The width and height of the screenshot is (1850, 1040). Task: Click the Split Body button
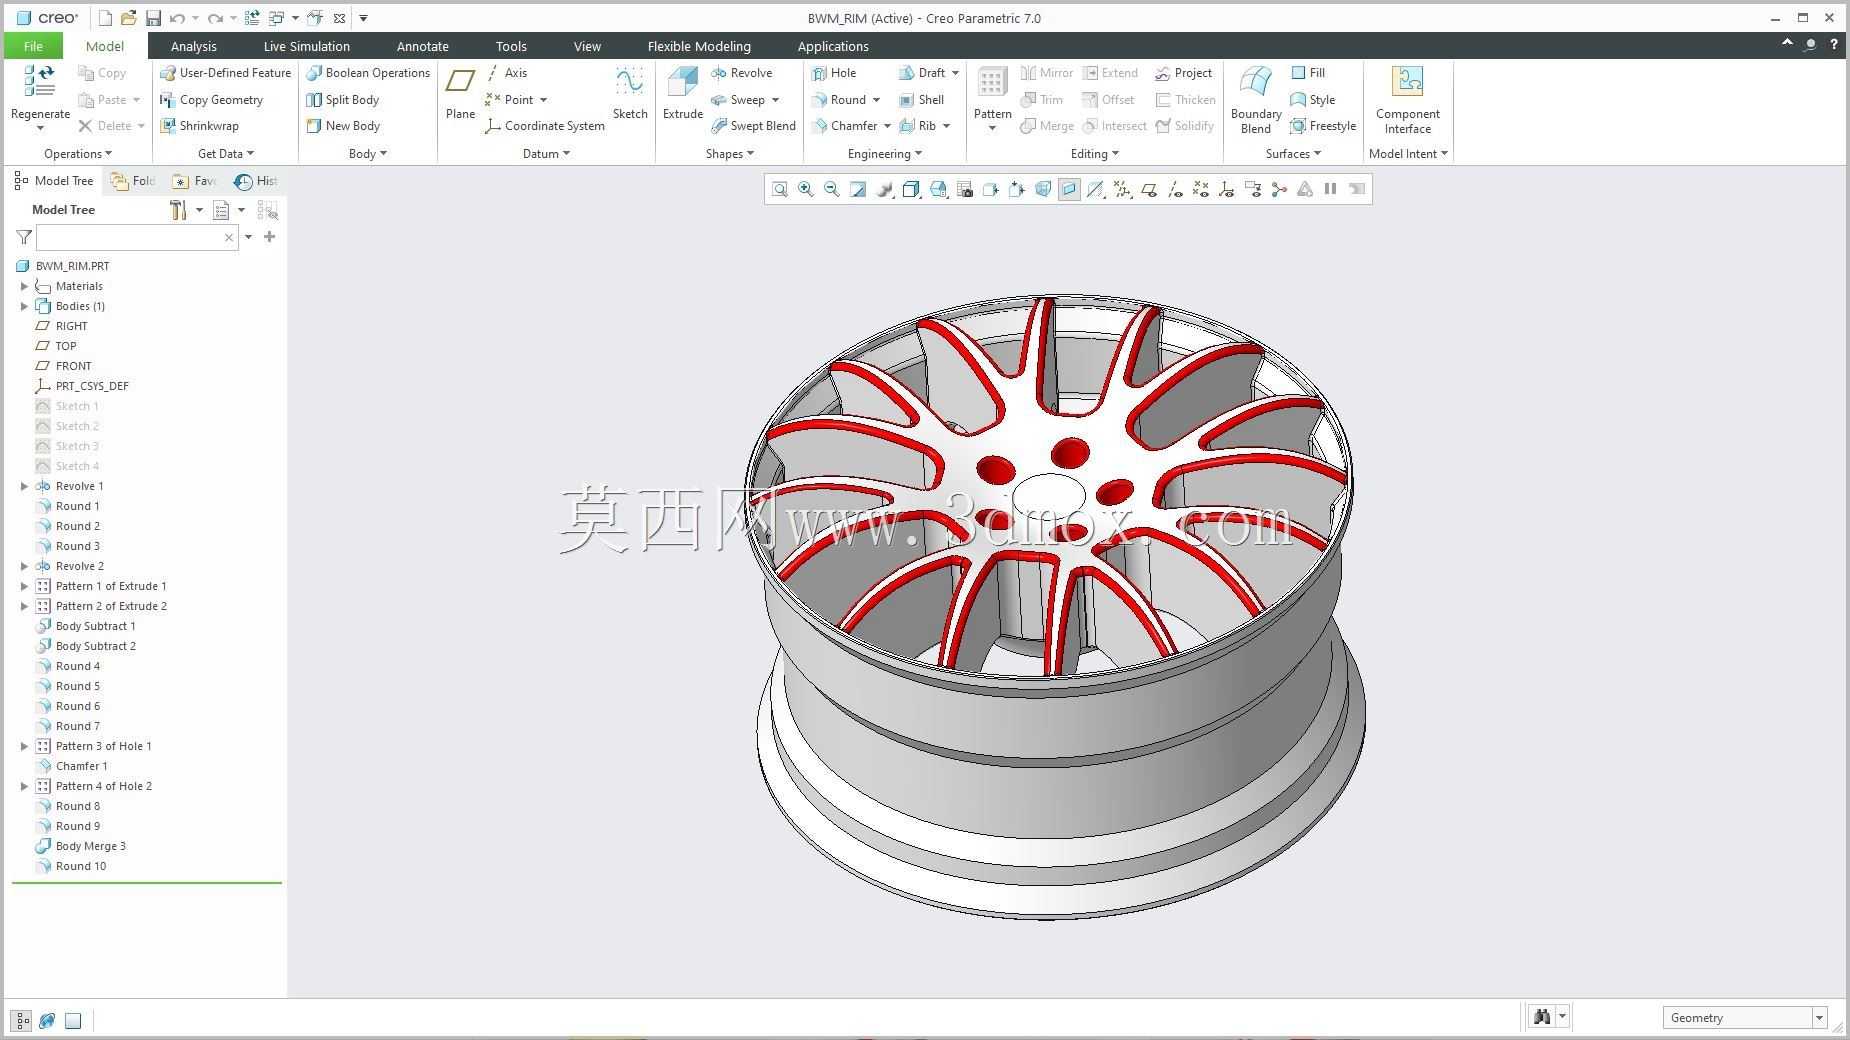click(342, 100)
